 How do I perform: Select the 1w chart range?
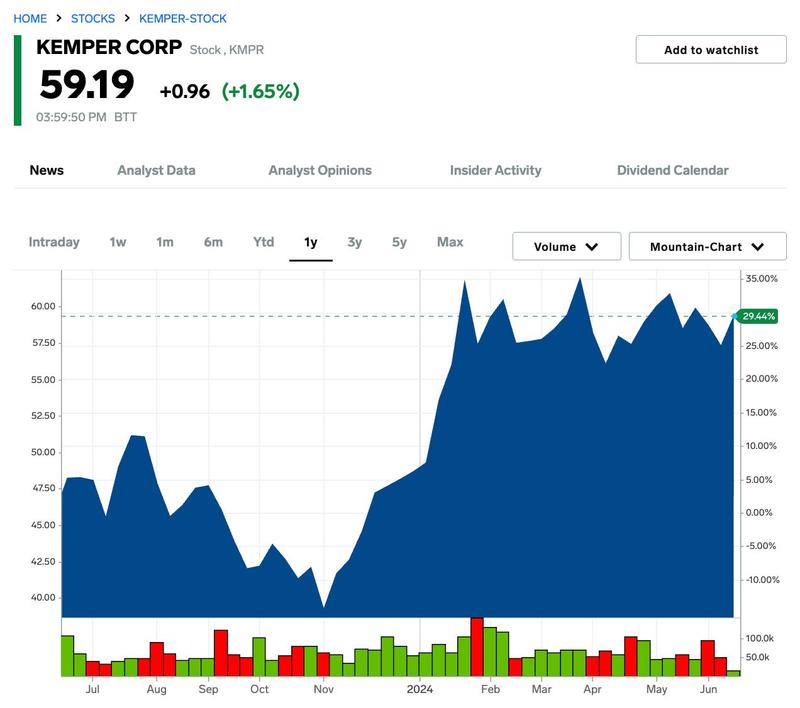[x=117, y=242]
